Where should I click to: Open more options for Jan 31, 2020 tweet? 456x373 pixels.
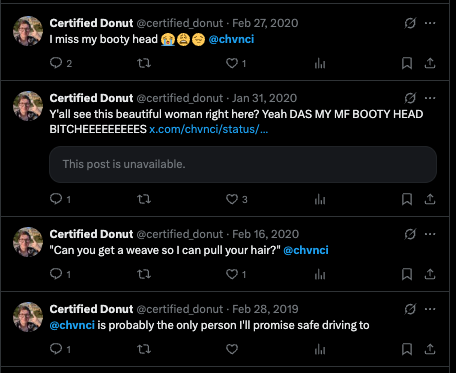[x=430, y=98]
